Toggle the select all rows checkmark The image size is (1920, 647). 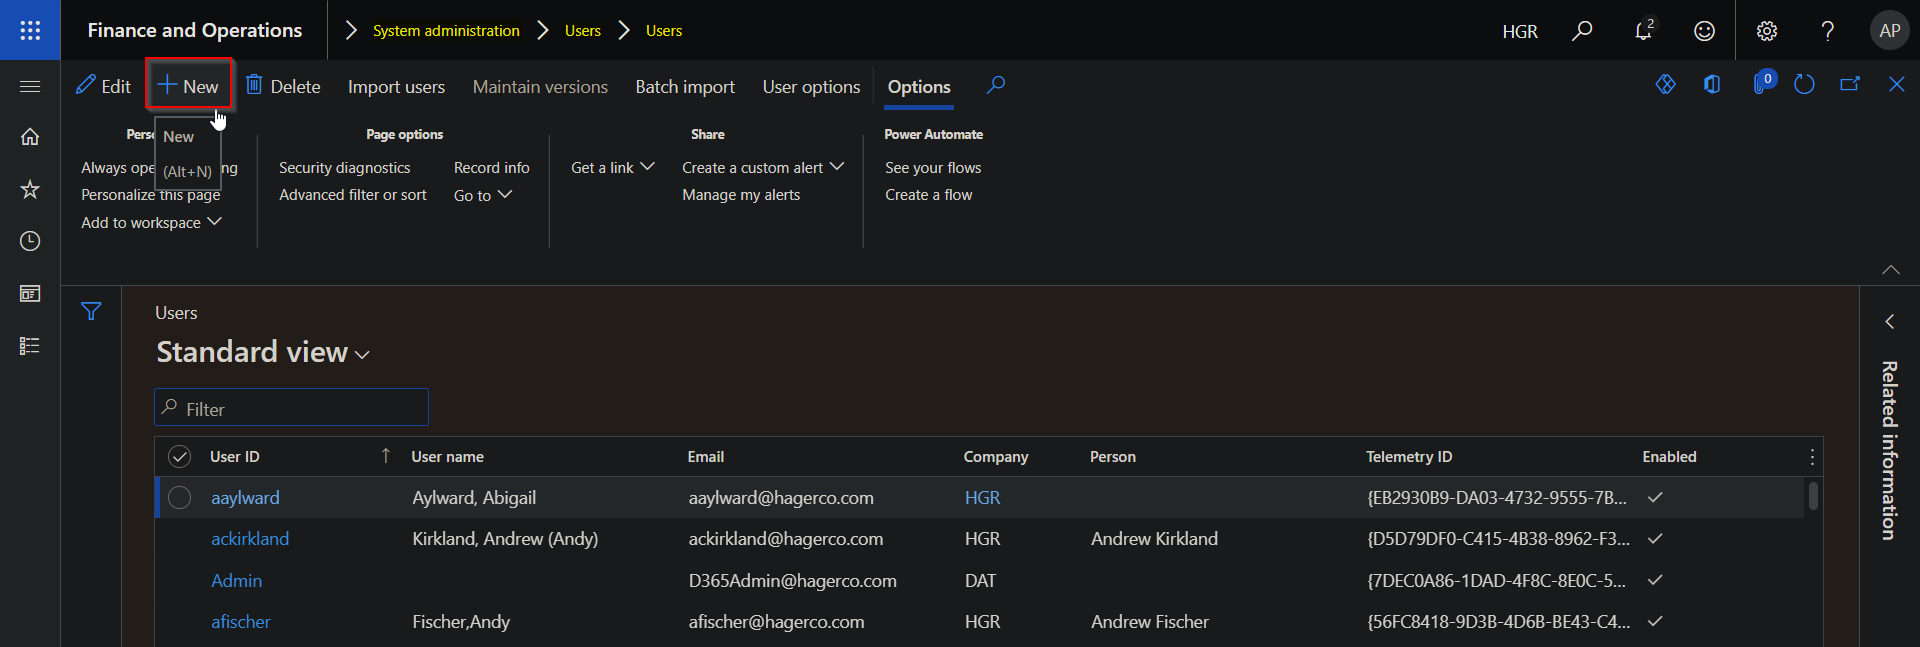pyautogui.click(x=179, y=457)
